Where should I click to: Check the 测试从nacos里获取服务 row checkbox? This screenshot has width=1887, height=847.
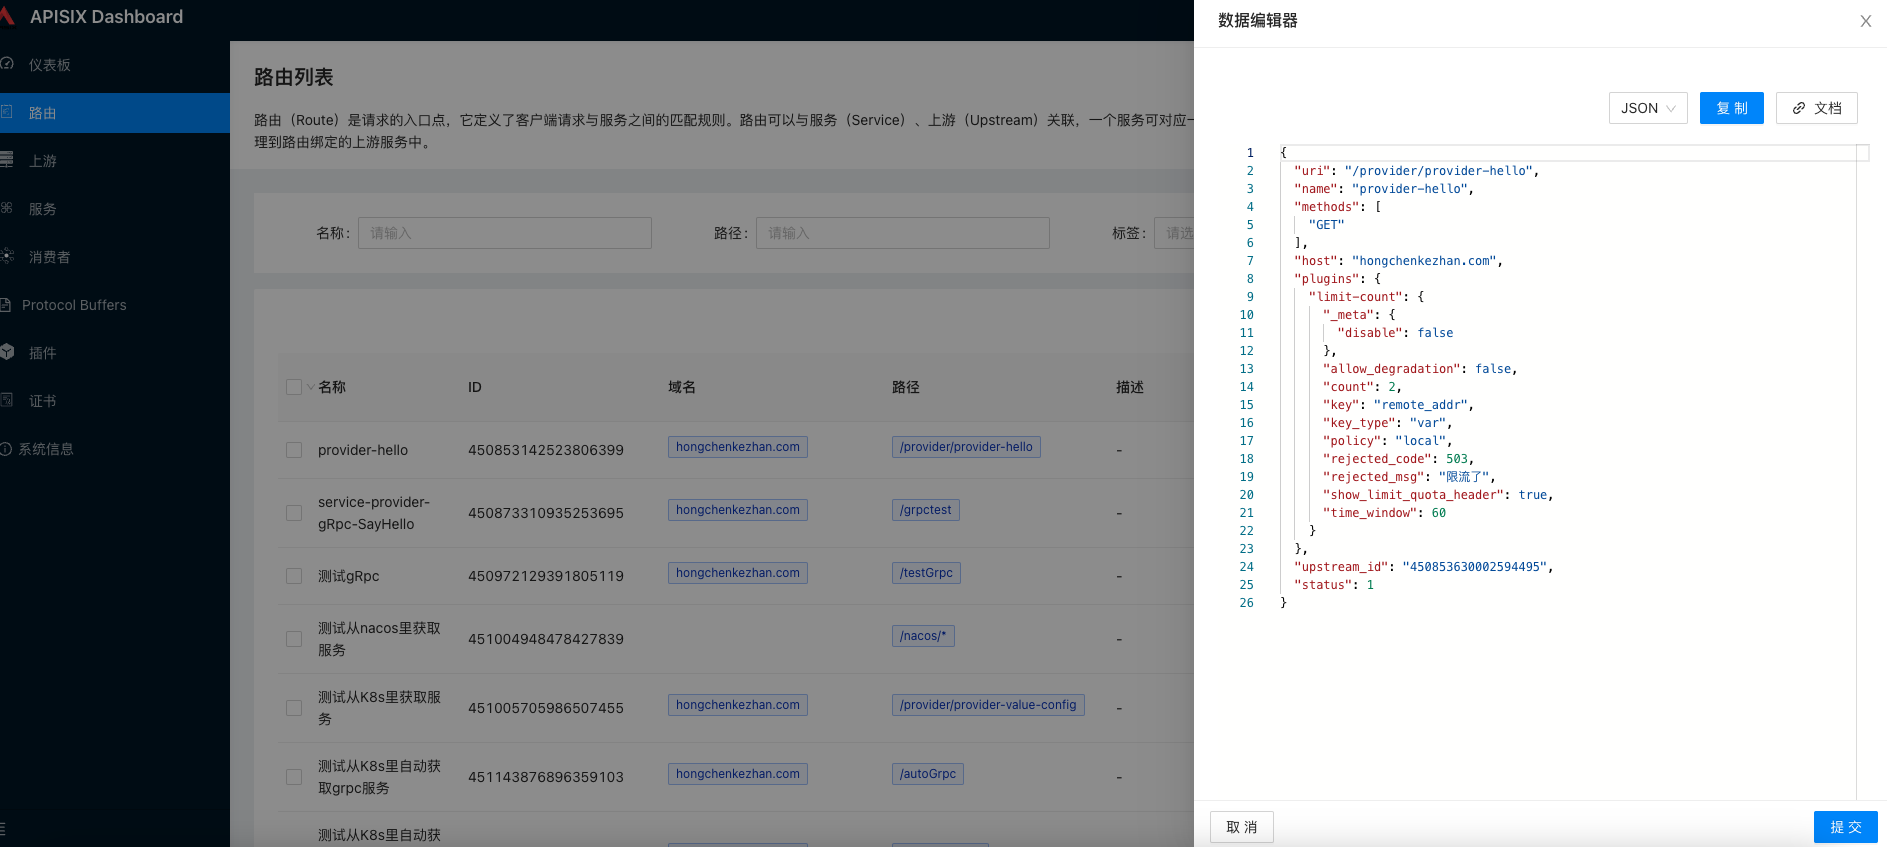tap(294, 639)
